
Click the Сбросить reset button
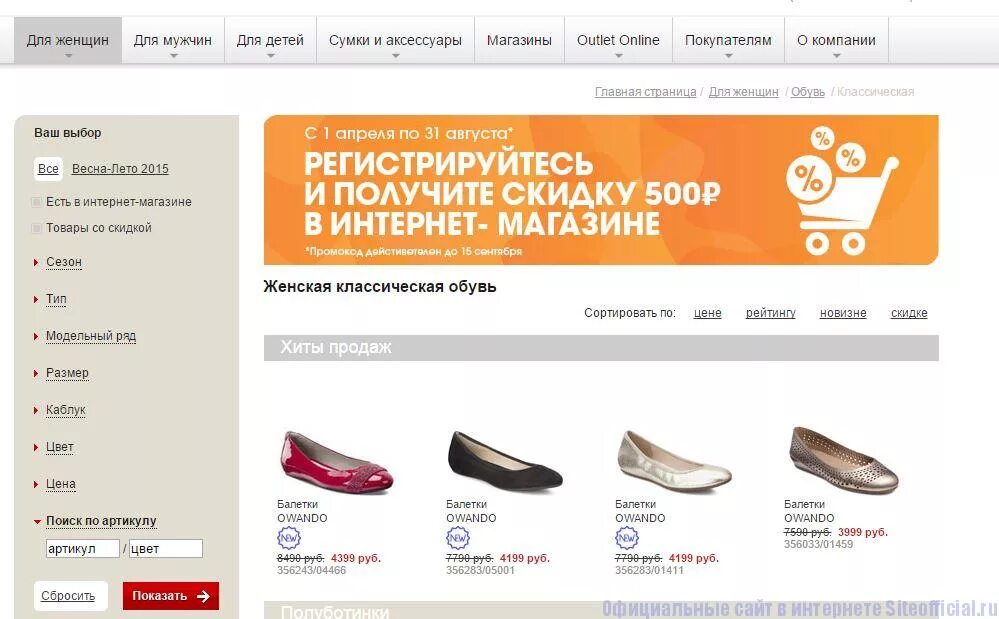(x=68, y=596)
